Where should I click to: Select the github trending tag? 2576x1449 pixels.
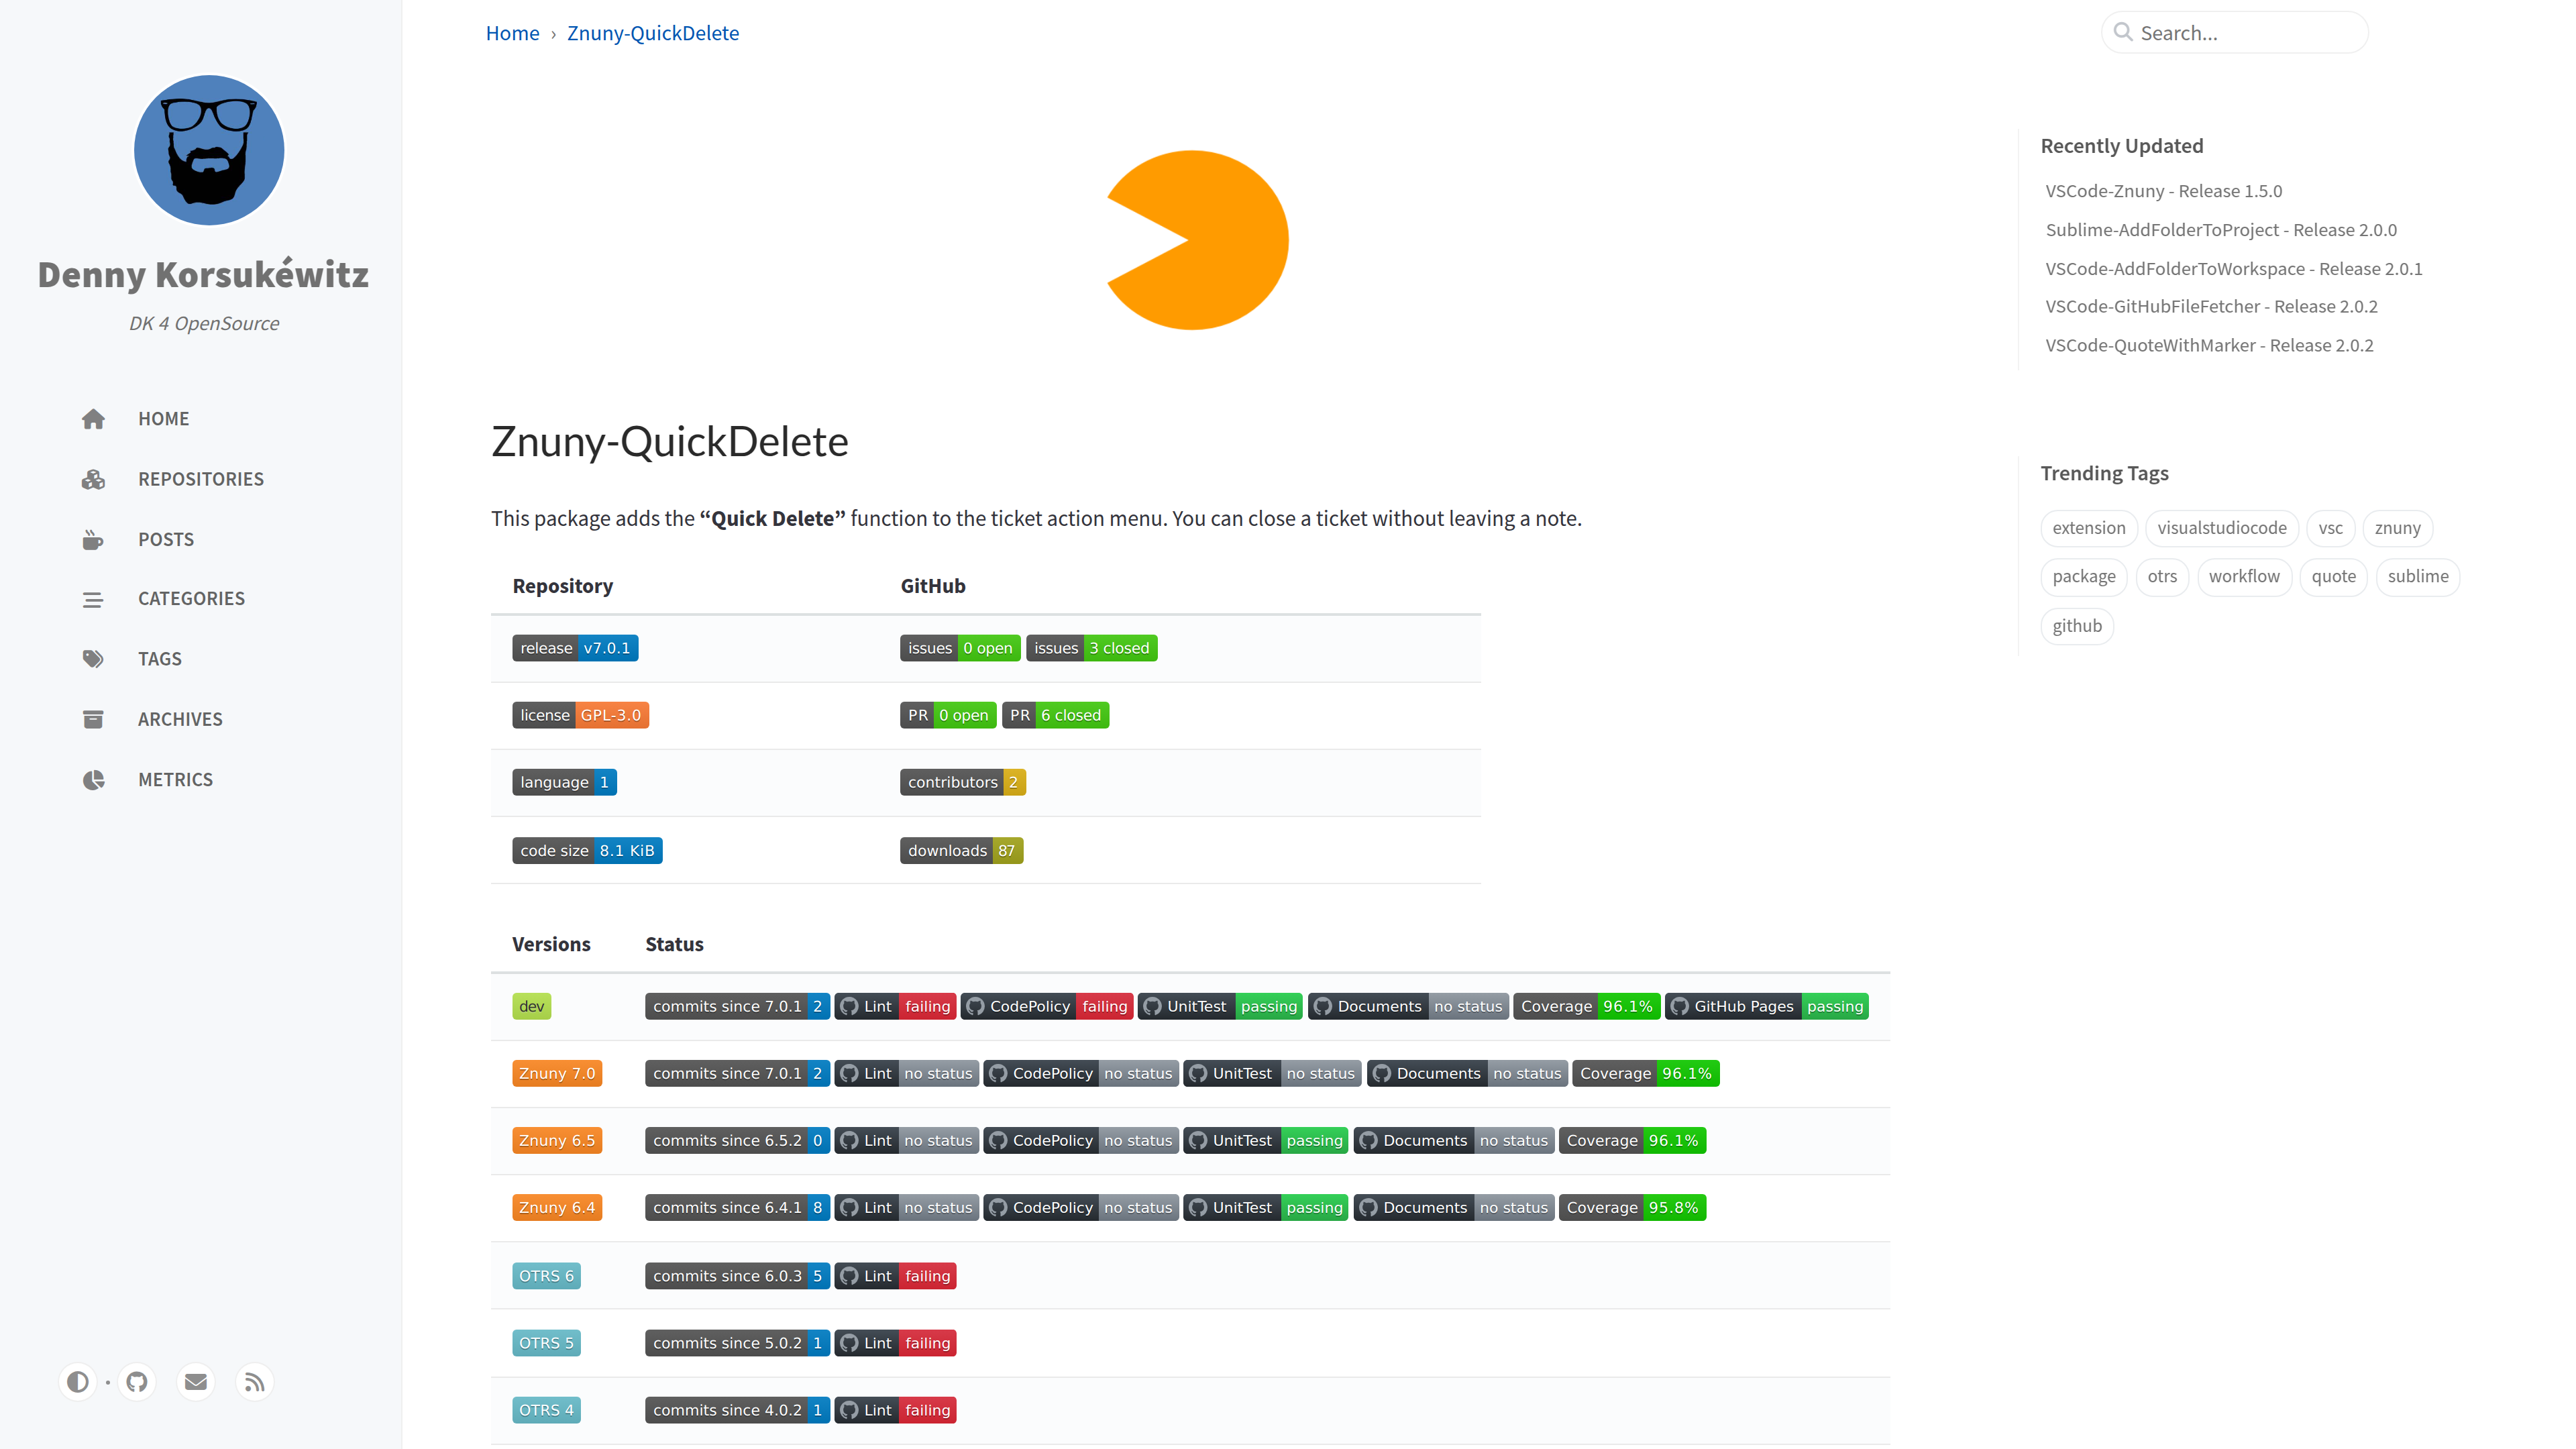(2077, 626)
